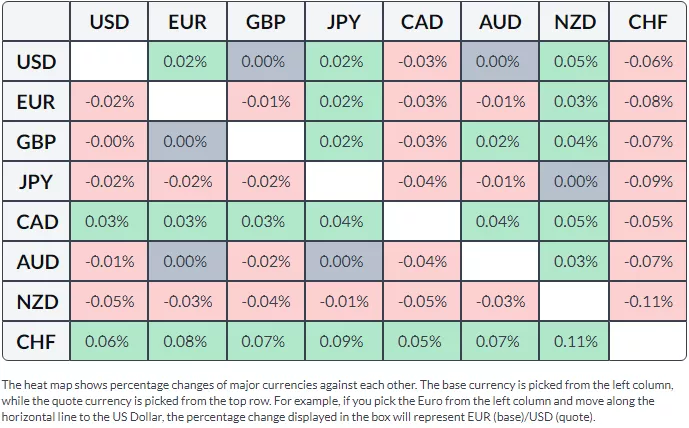Click the grey JPY/NZD cell showing 0.00%
This screenshot has height=428, width=689.
pos(574,181)
